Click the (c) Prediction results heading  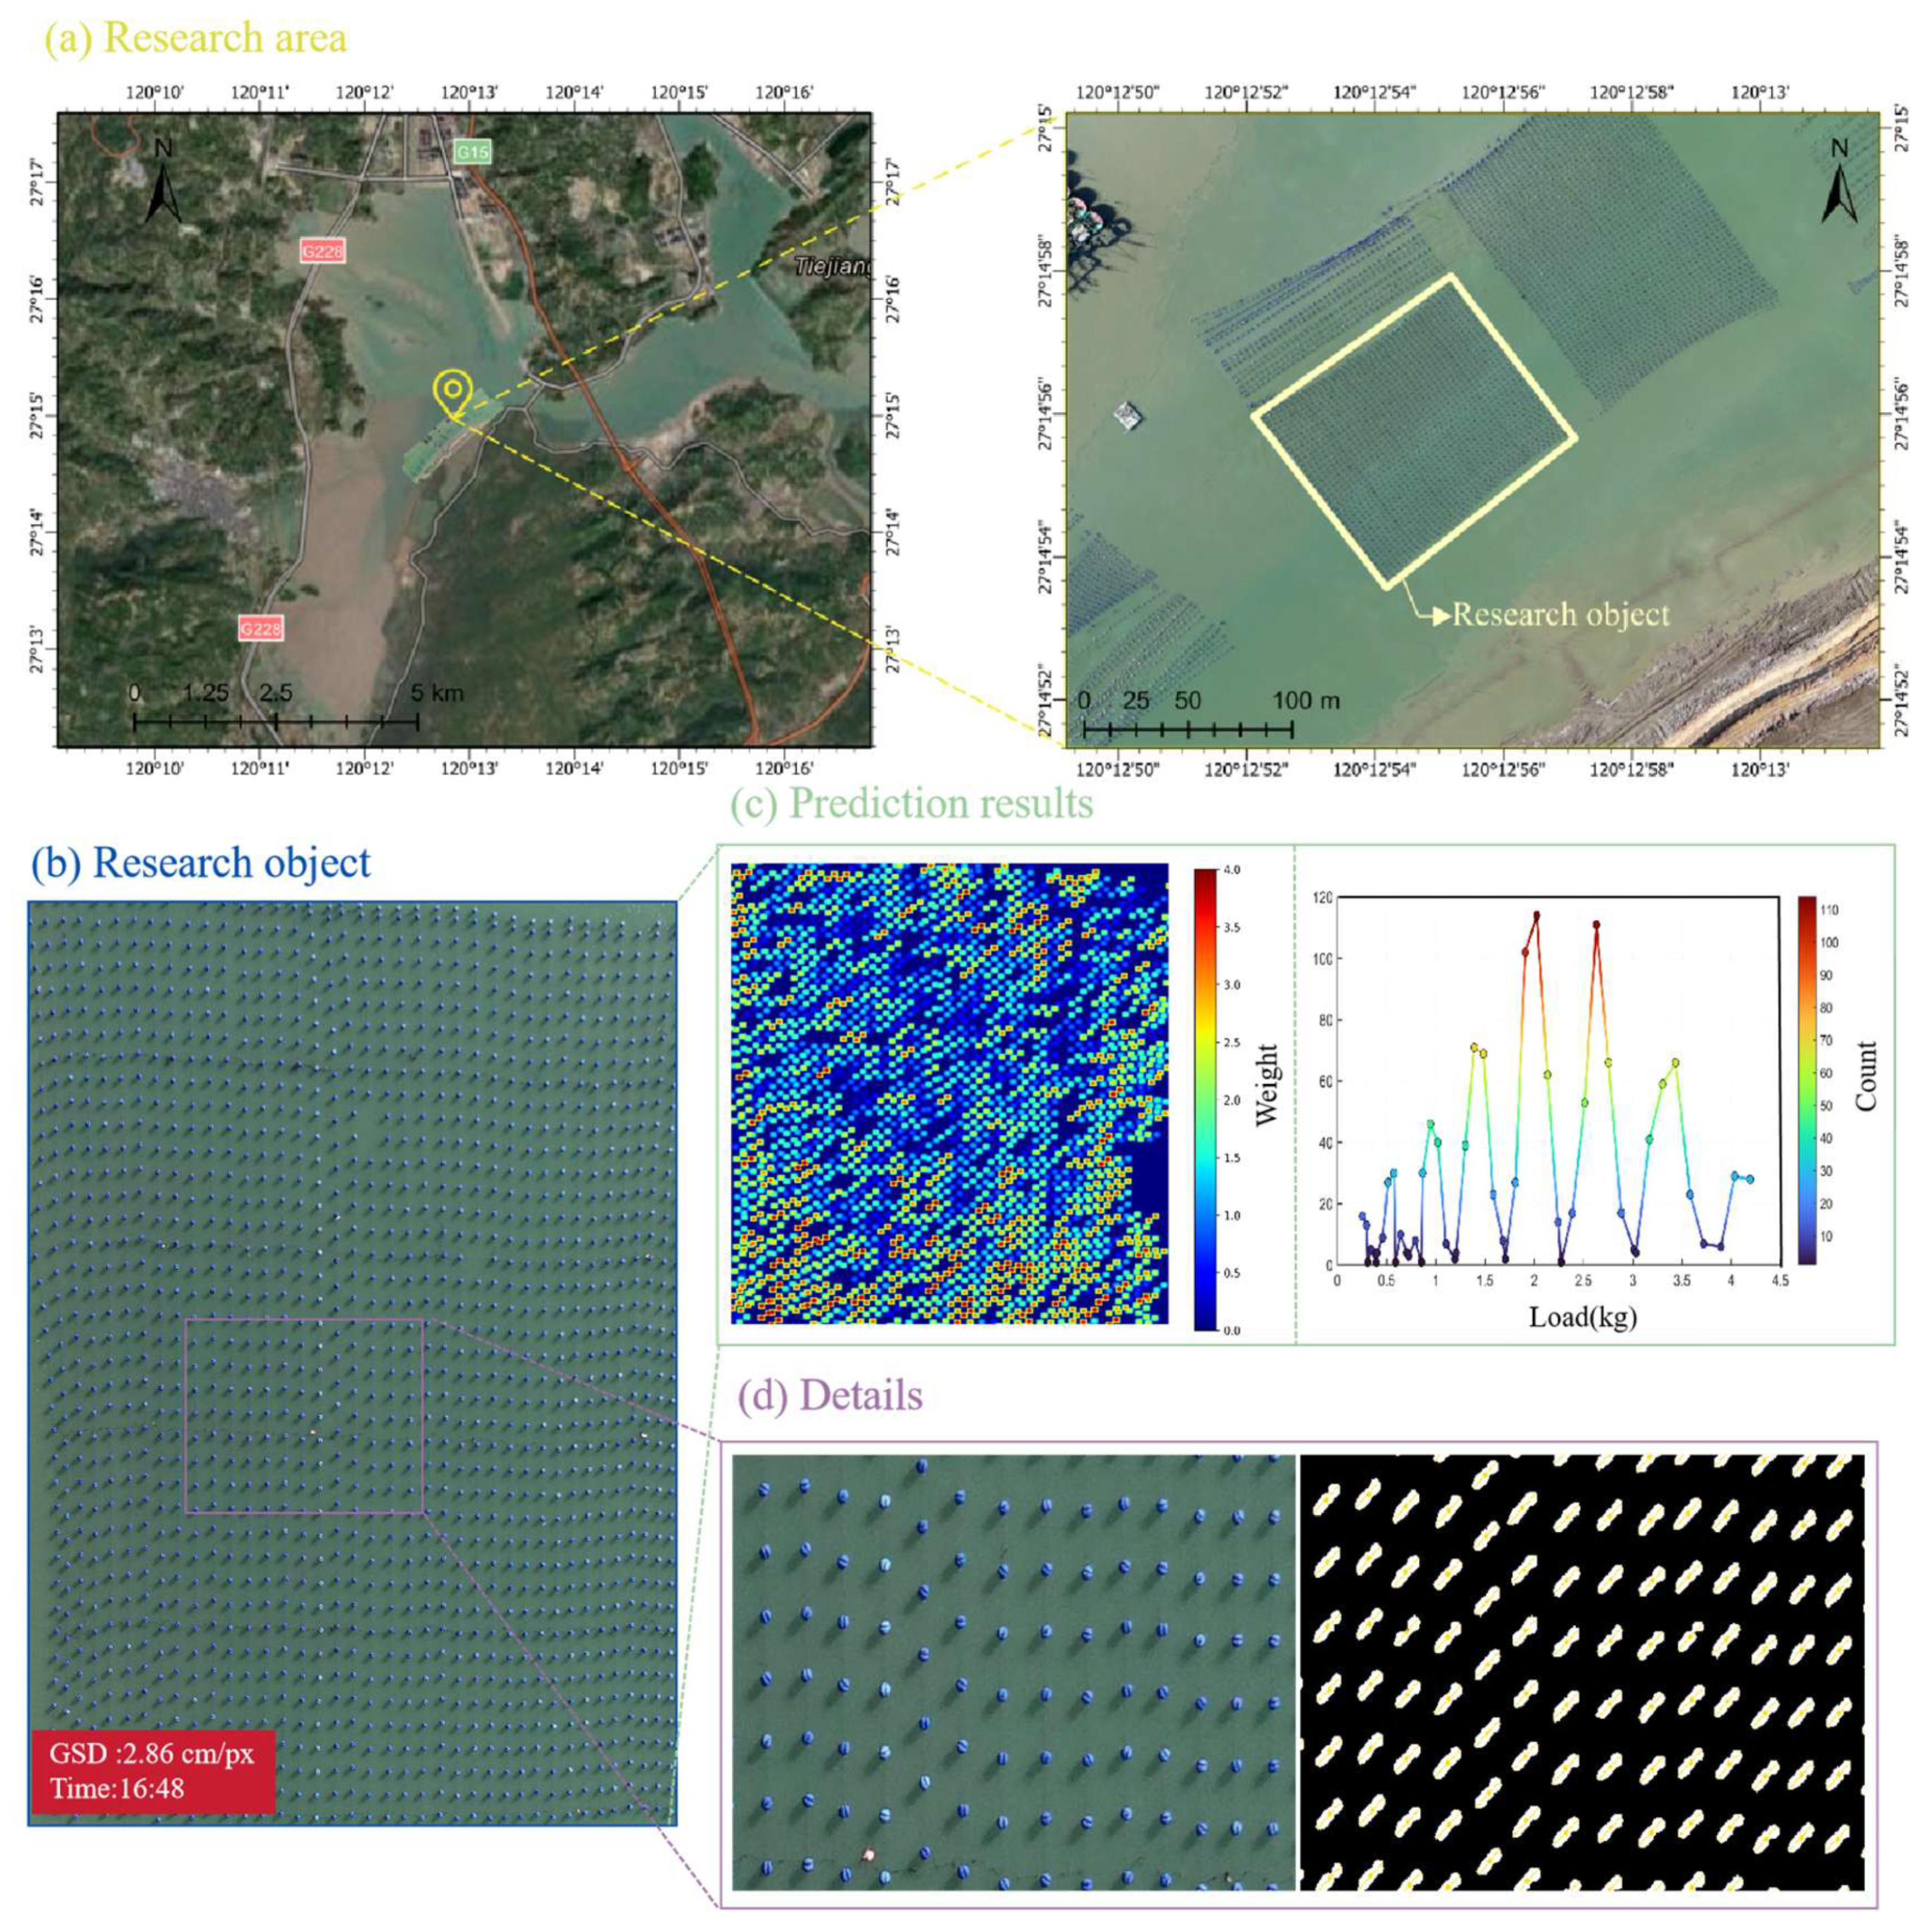(x=911, y=803)
